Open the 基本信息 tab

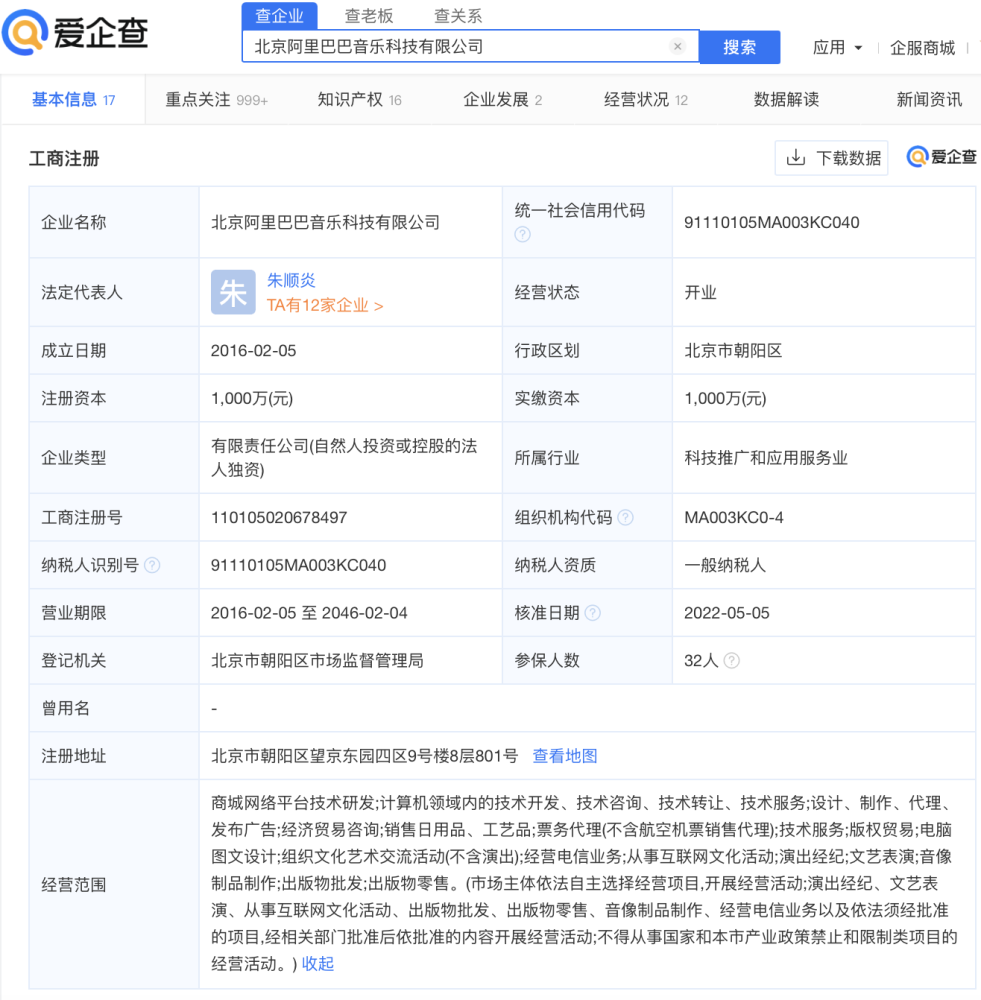coord(73,99)
